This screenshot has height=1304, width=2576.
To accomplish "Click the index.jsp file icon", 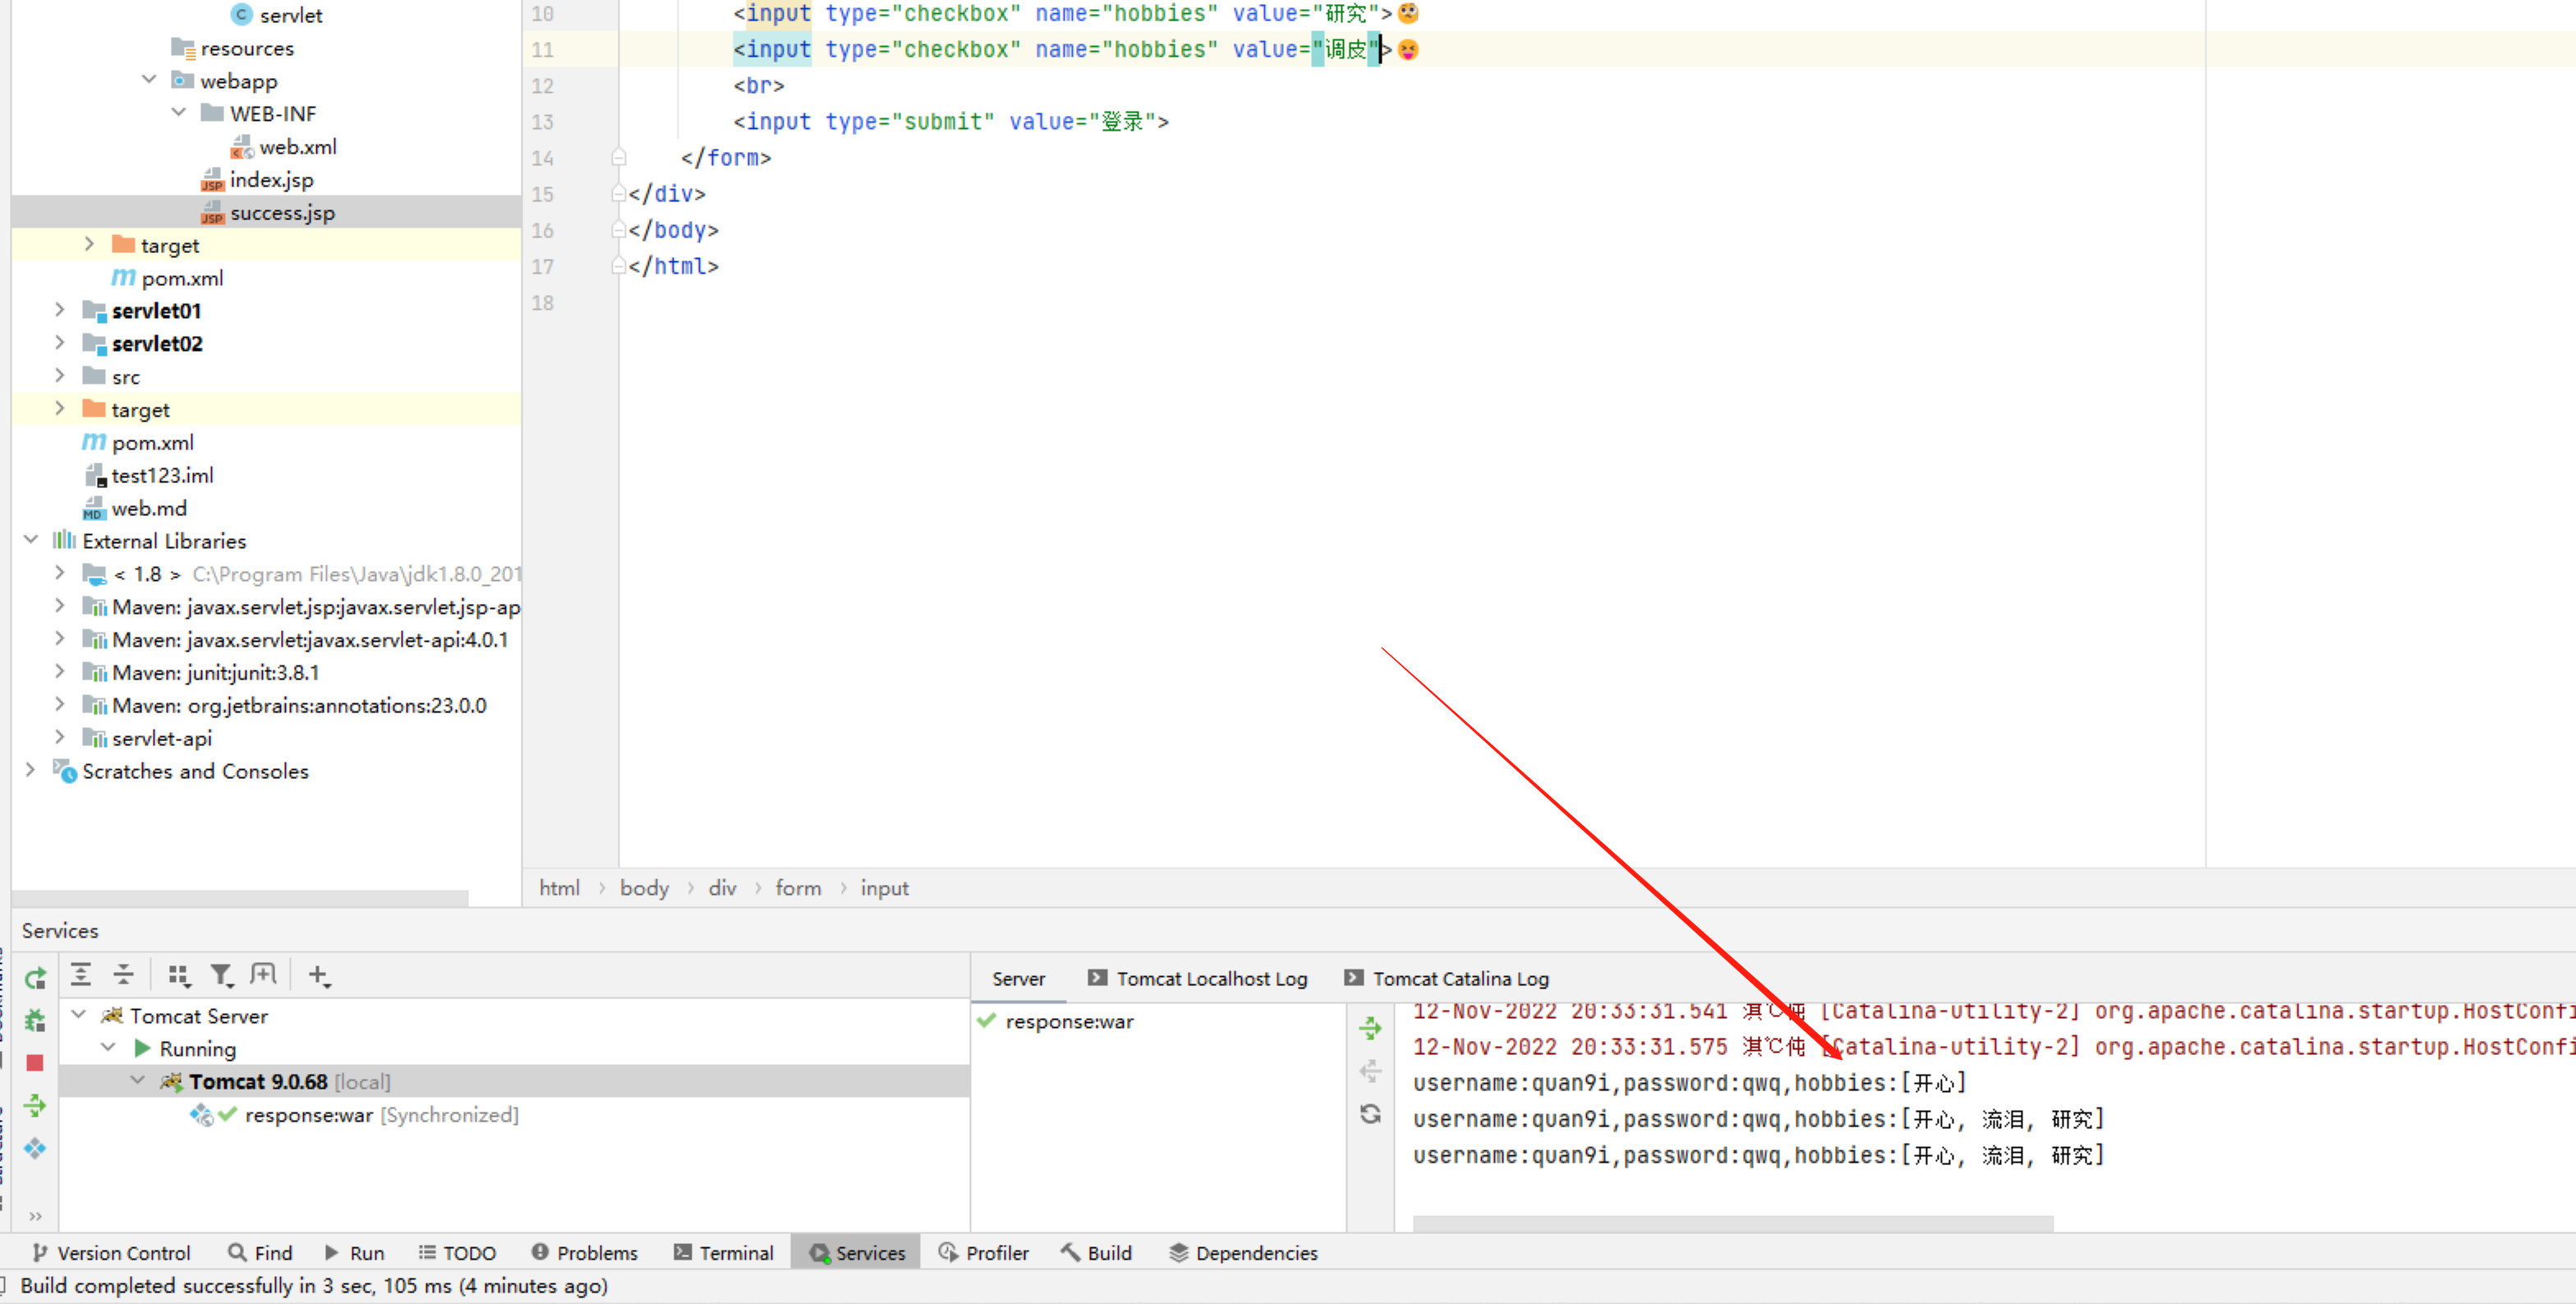I will [212, 179].
